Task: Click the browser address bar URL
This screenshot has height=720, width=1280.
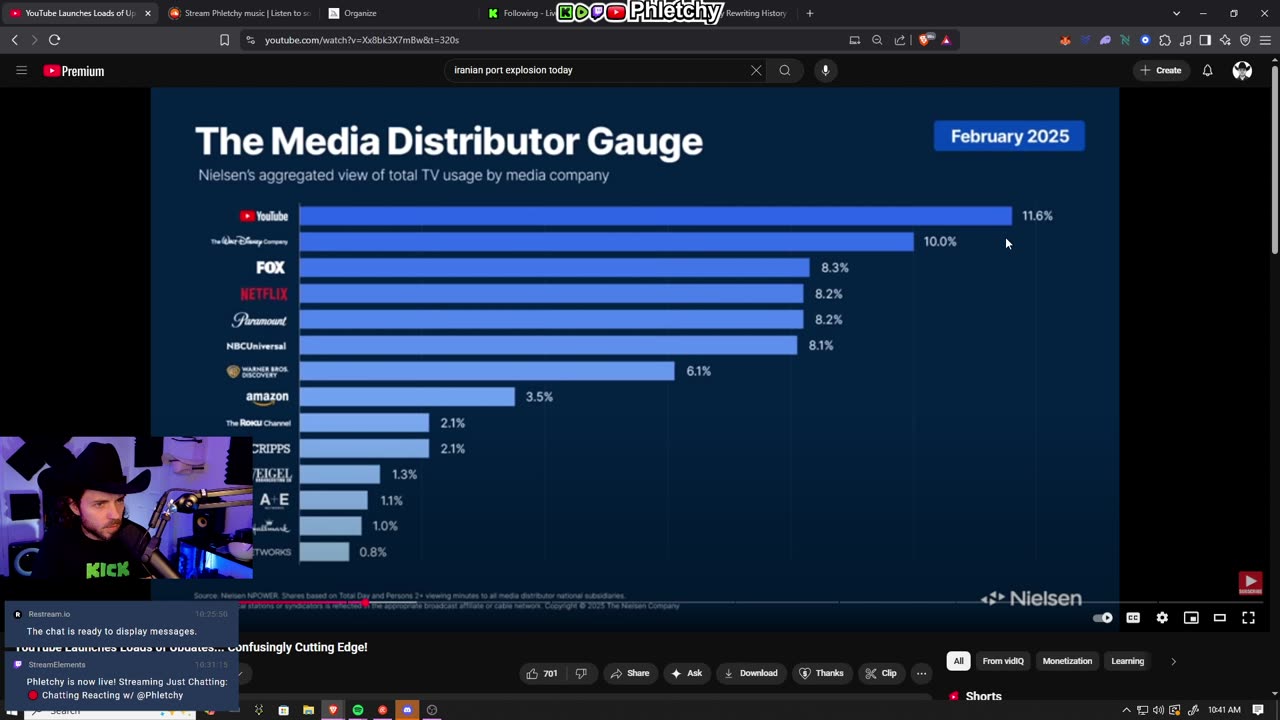Action: [x=362, y=40]
